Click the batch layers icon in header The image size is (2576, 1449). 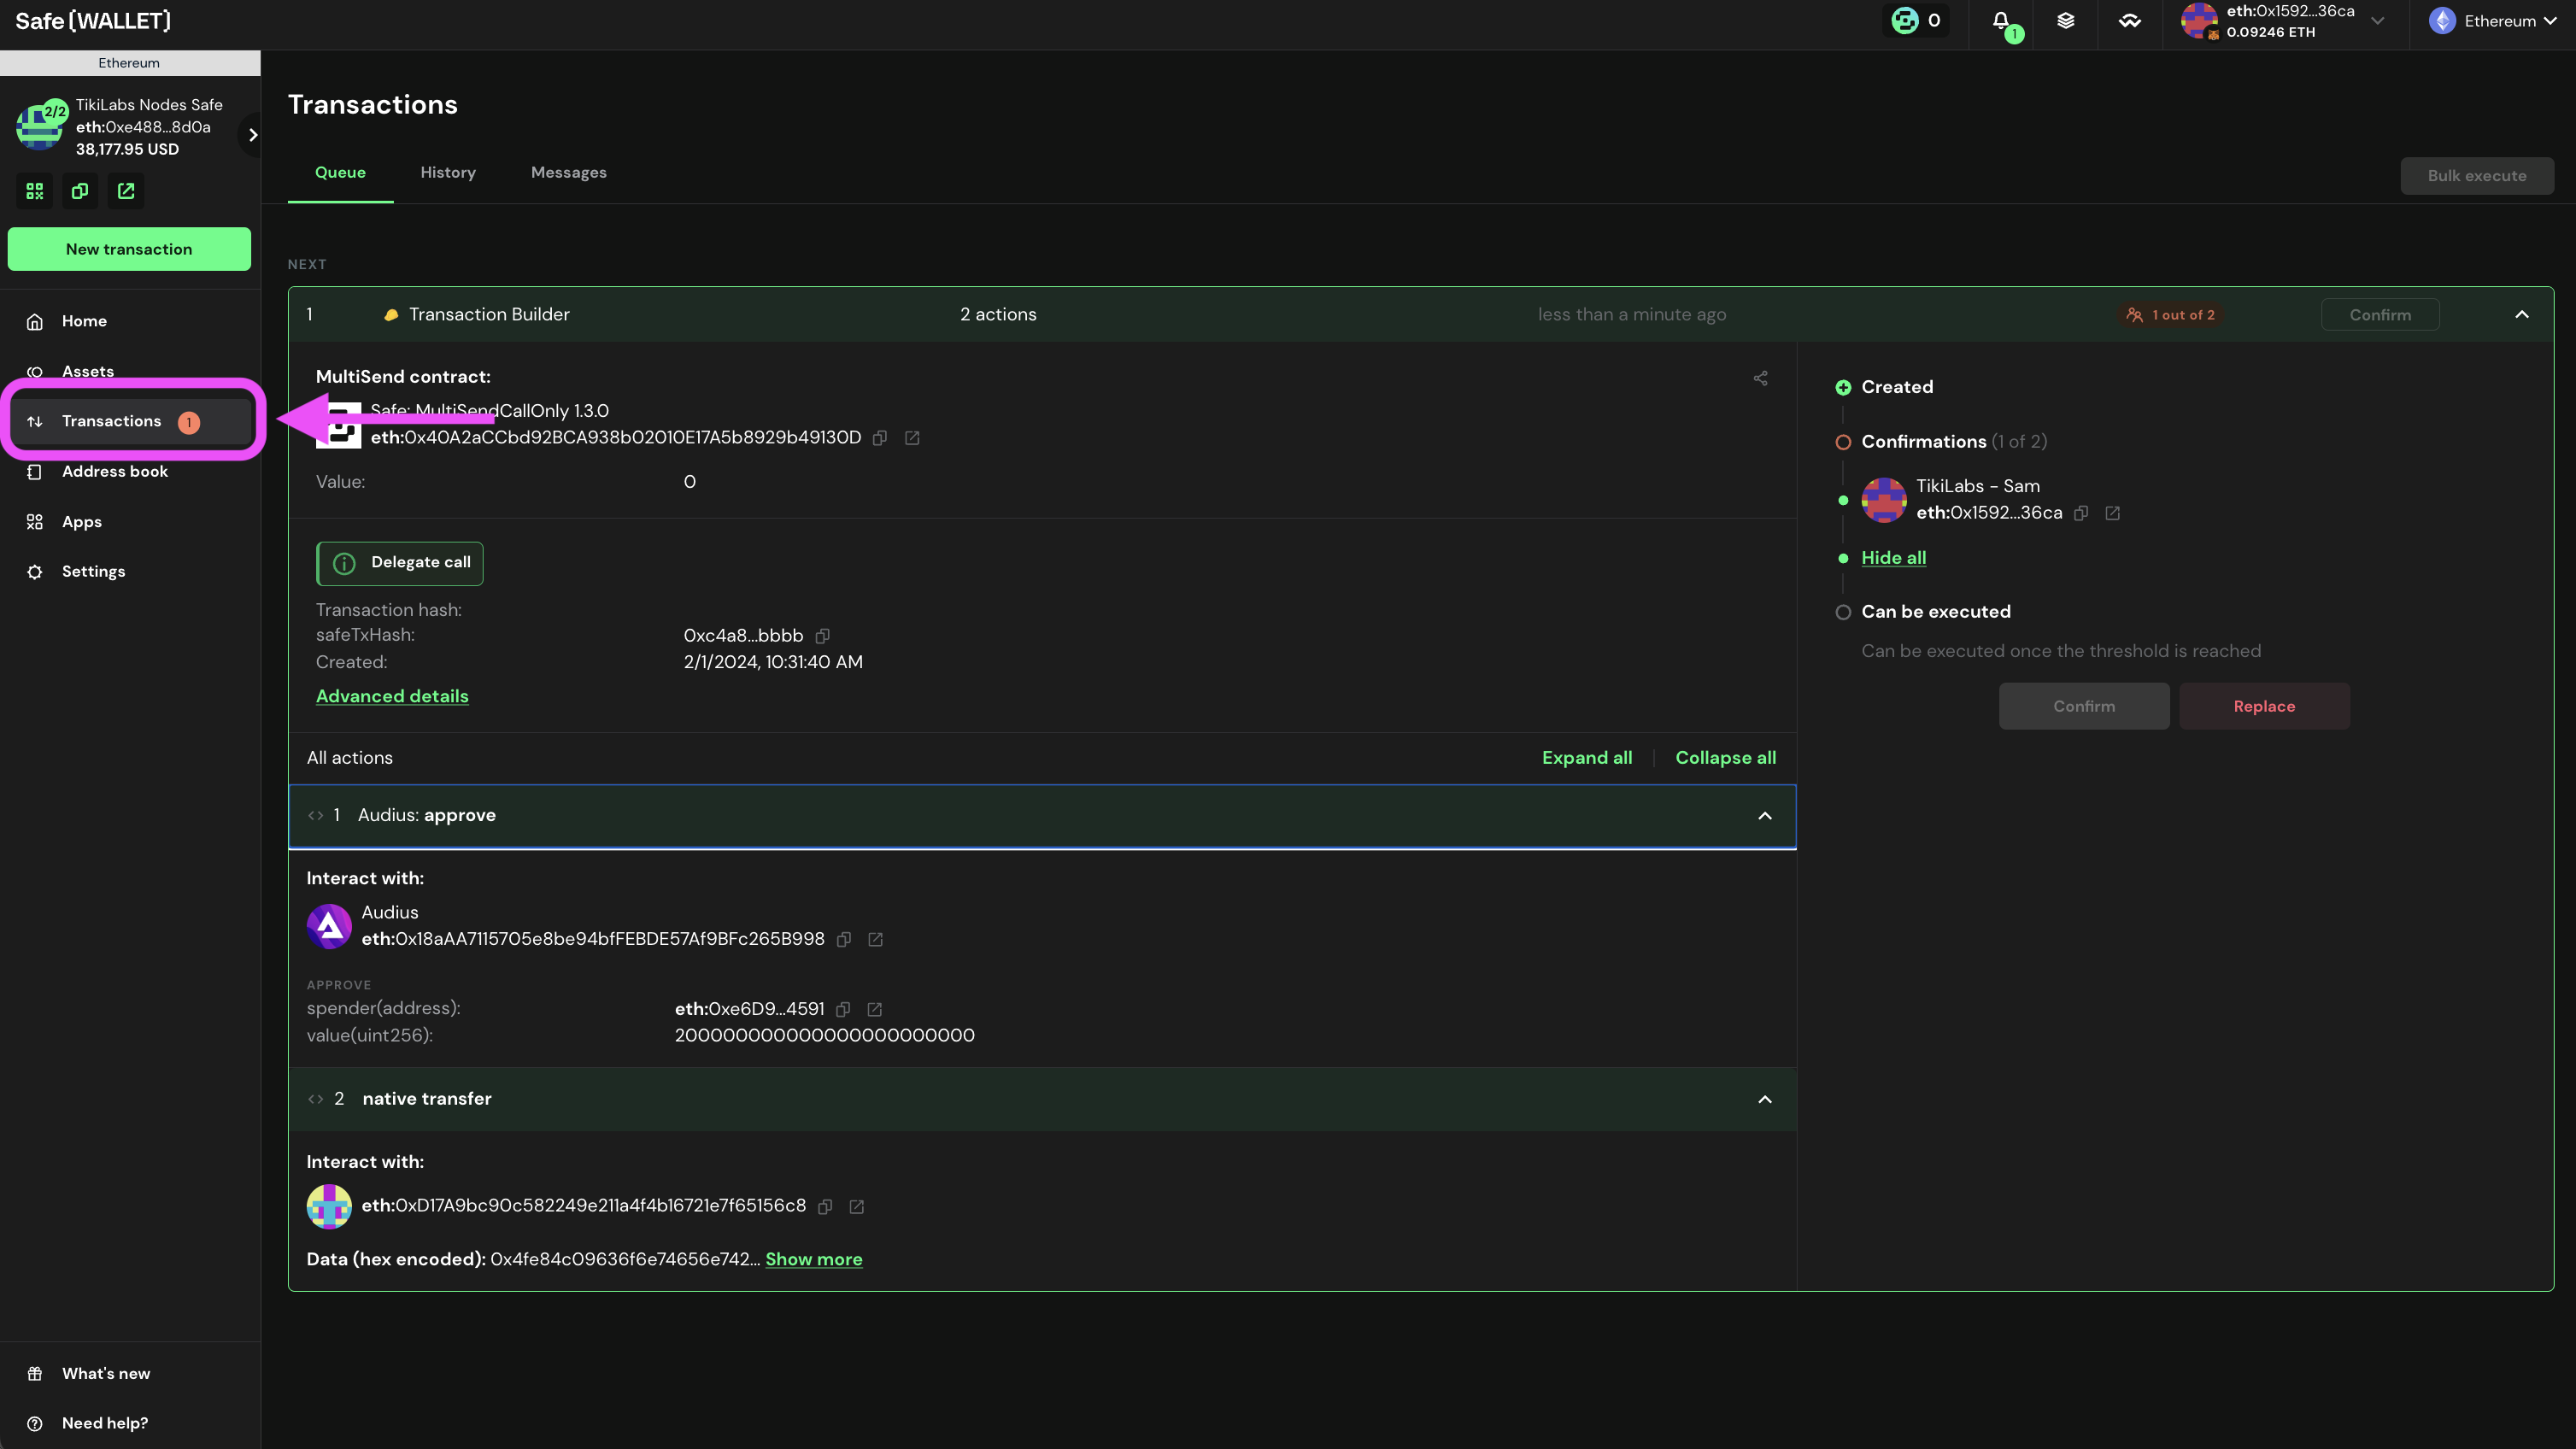(x=2066, y=21)
